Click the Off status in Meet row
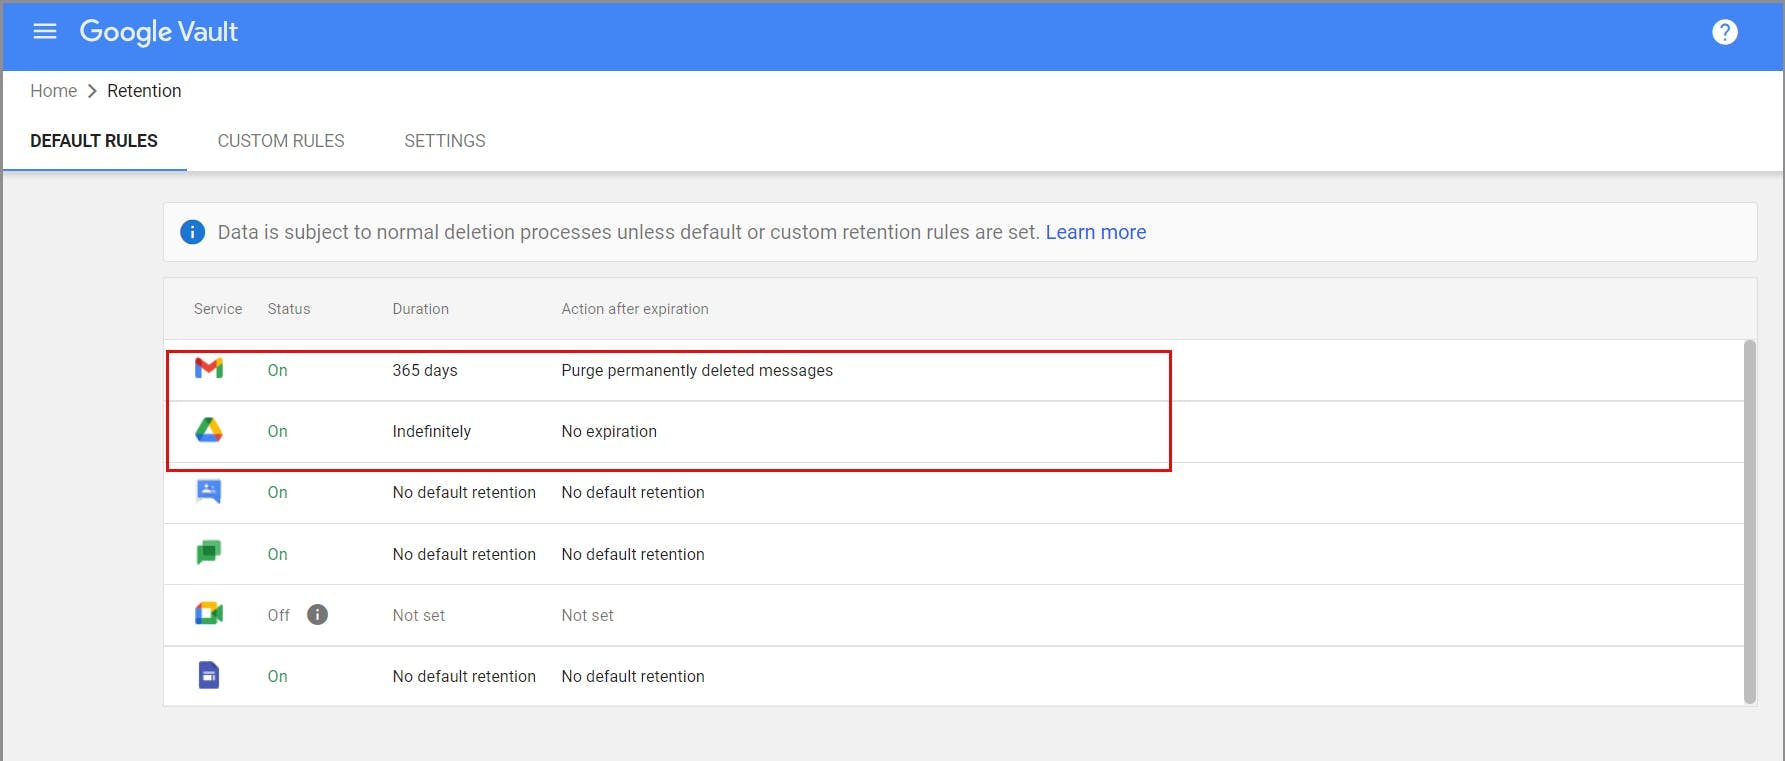Image resolution: width=1785 pixels, height=761 pixels. pos(278,615)
